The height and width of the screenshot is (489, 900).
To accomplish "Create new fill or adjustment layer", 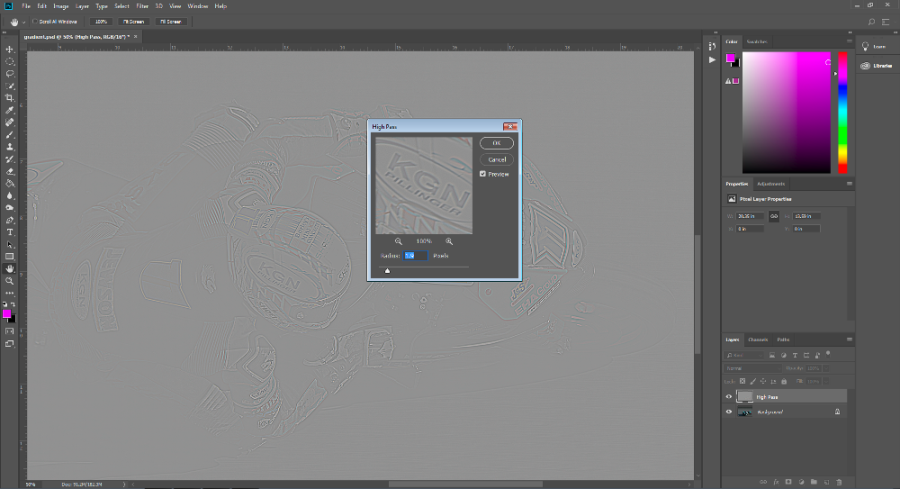I will (801, 482).
